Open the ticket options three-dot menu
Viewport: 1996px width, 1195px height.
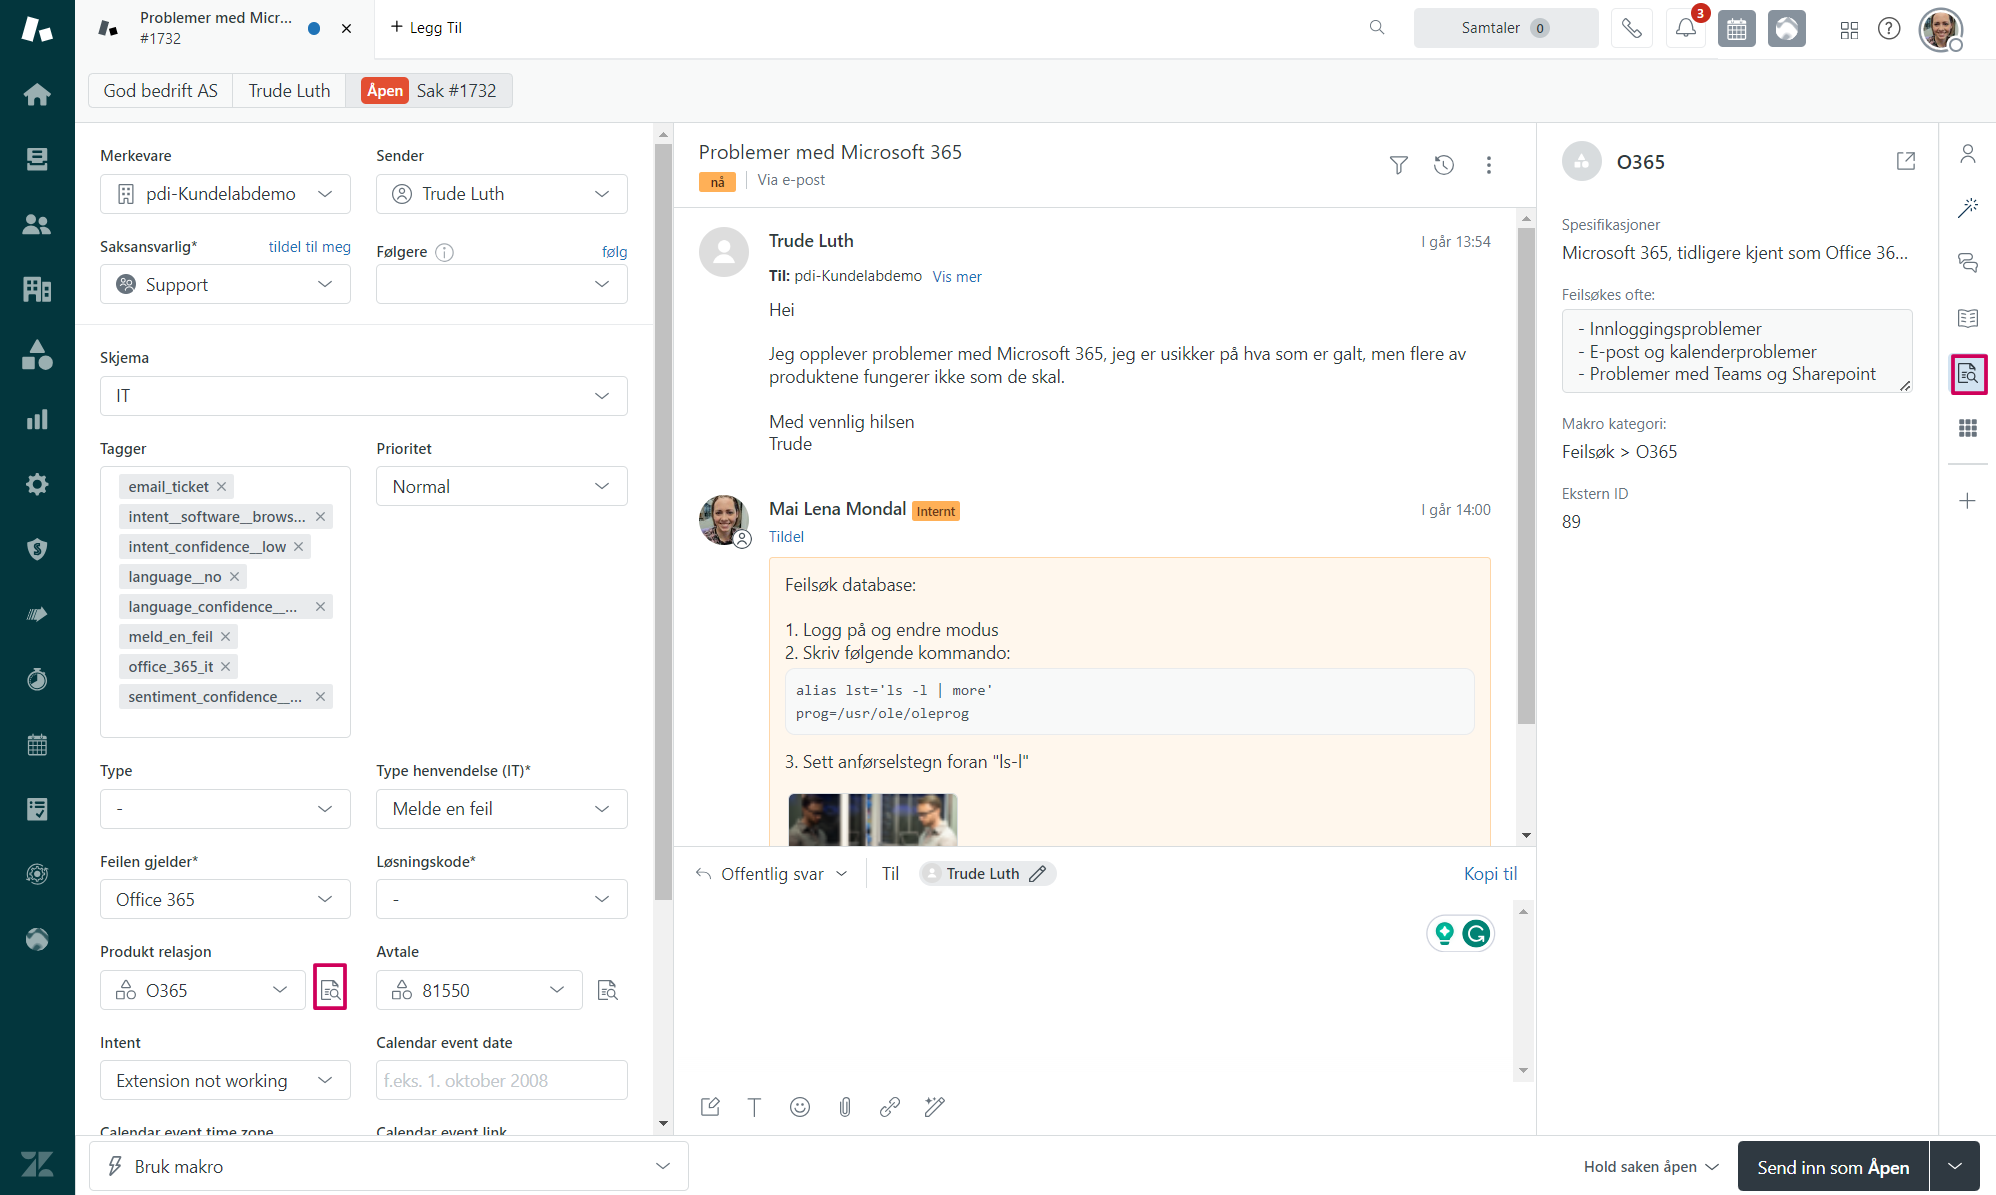(1489, 165)
